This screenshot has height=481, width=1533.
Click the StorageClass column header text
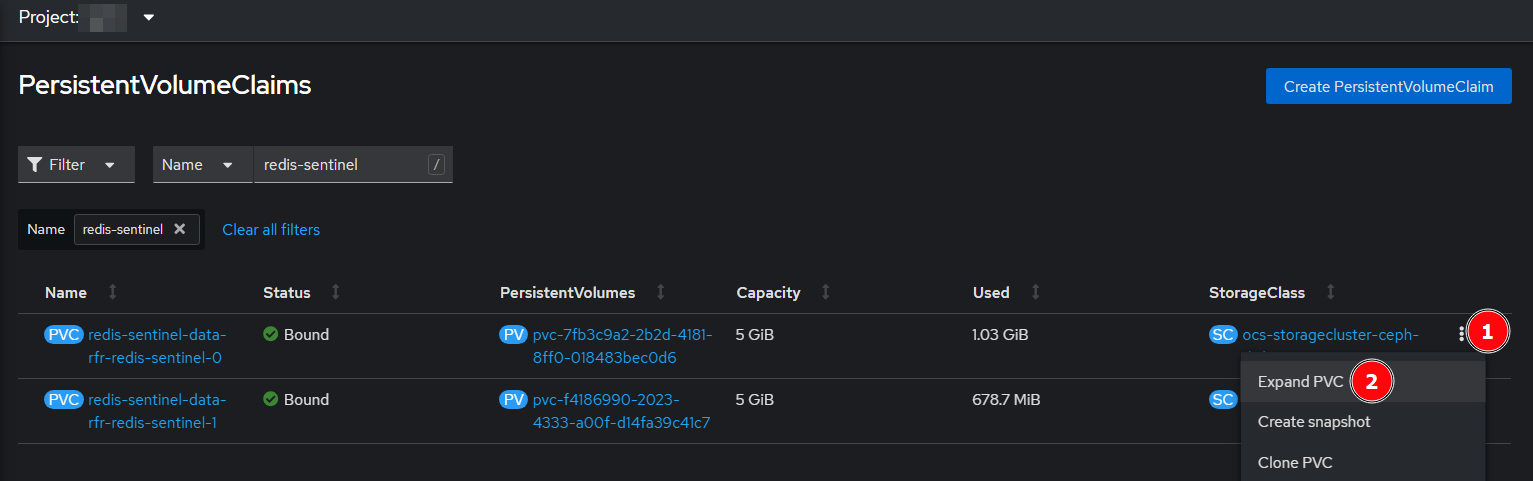point(1257,293)
